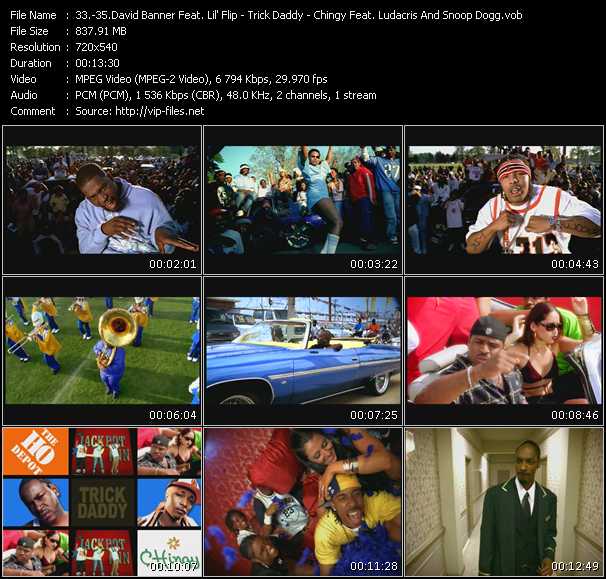
Task: Open the thumbnail stamped 00:02:01
Action: click(x=102, y=200)
